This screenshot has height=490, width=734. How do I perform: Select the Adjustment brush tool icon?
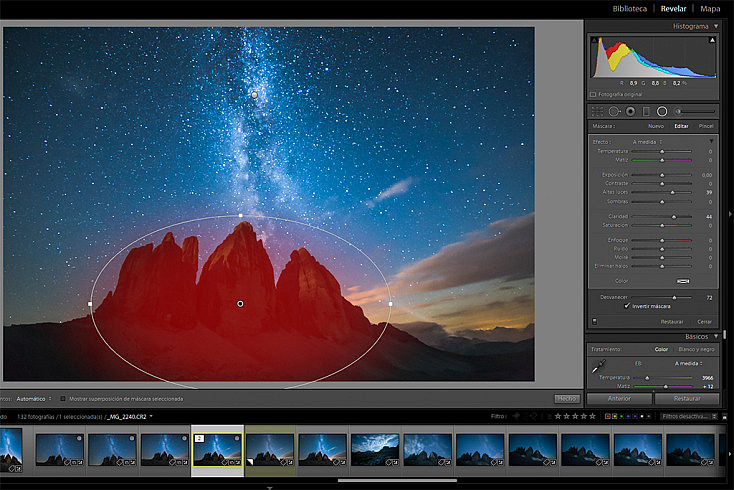(x=695, y=111)
